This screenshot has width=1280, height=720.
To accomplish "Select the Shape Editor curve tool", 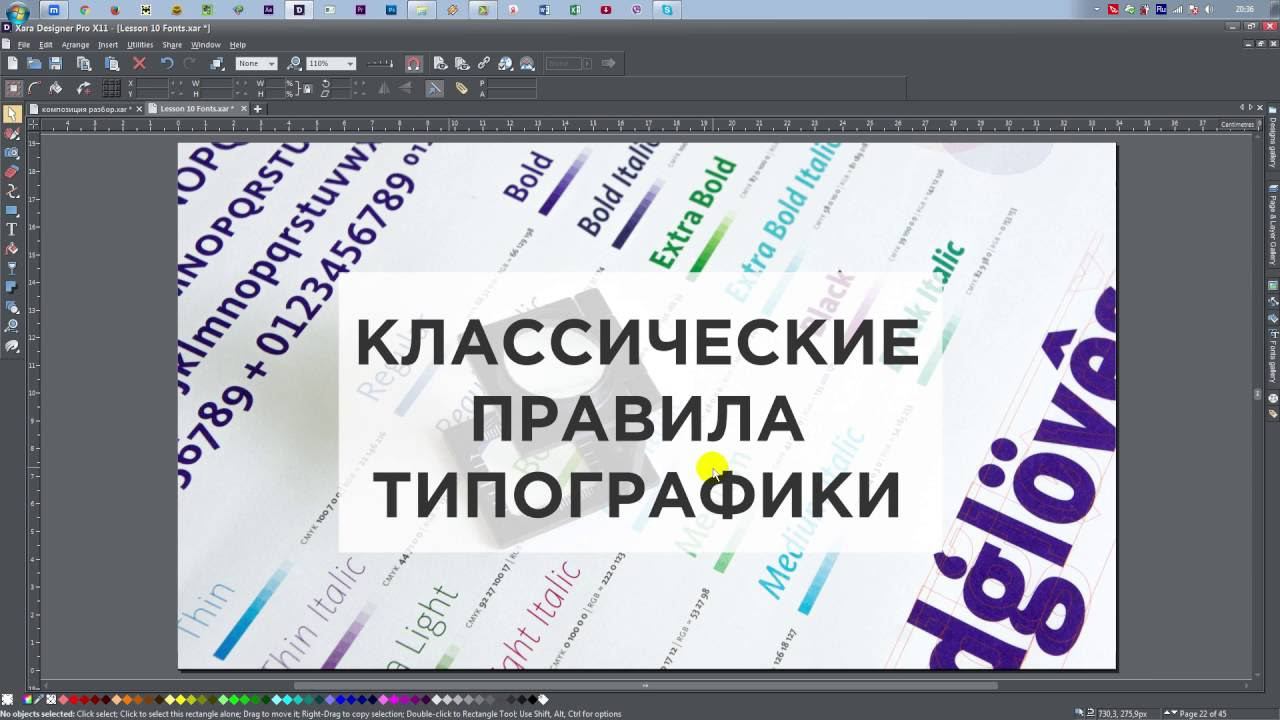I will (12, 191).
